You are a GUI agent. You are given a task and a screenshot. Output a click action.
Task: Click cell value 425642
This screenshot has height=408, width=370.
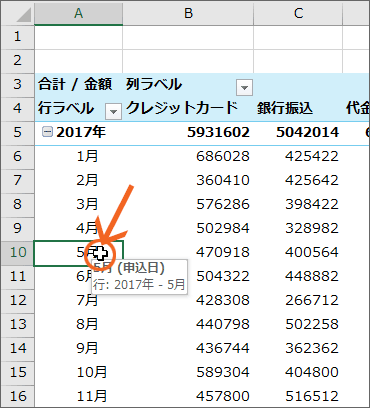point(312,180)
